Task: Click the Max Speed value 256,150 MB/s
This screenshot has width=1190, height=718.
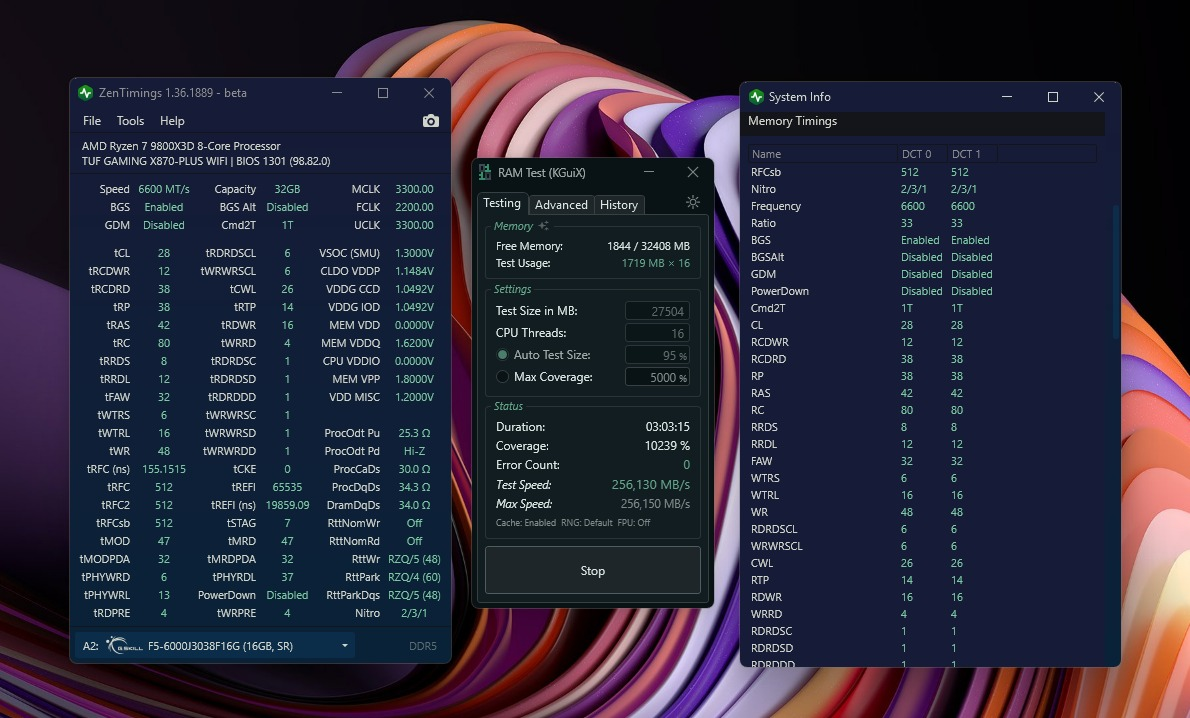Action: (x=655, y=504)
